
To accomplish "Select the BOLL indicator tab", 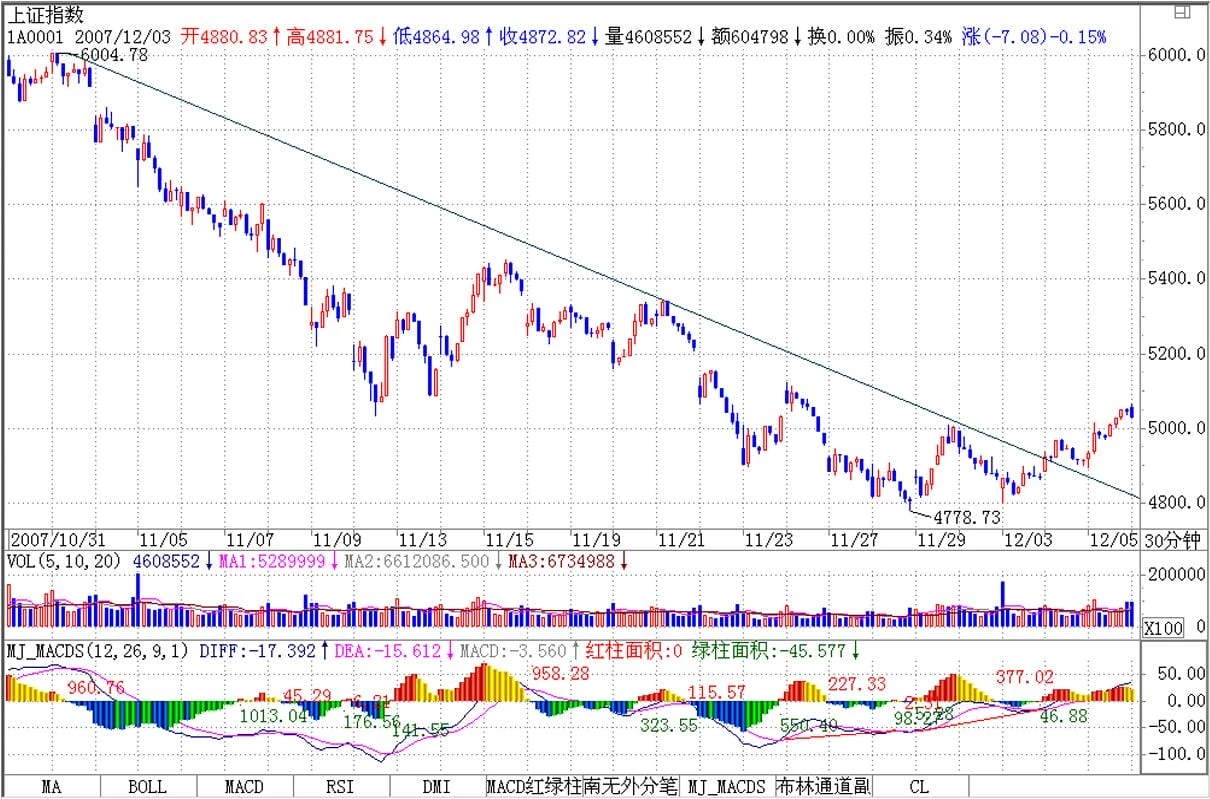I will (148, 786).
